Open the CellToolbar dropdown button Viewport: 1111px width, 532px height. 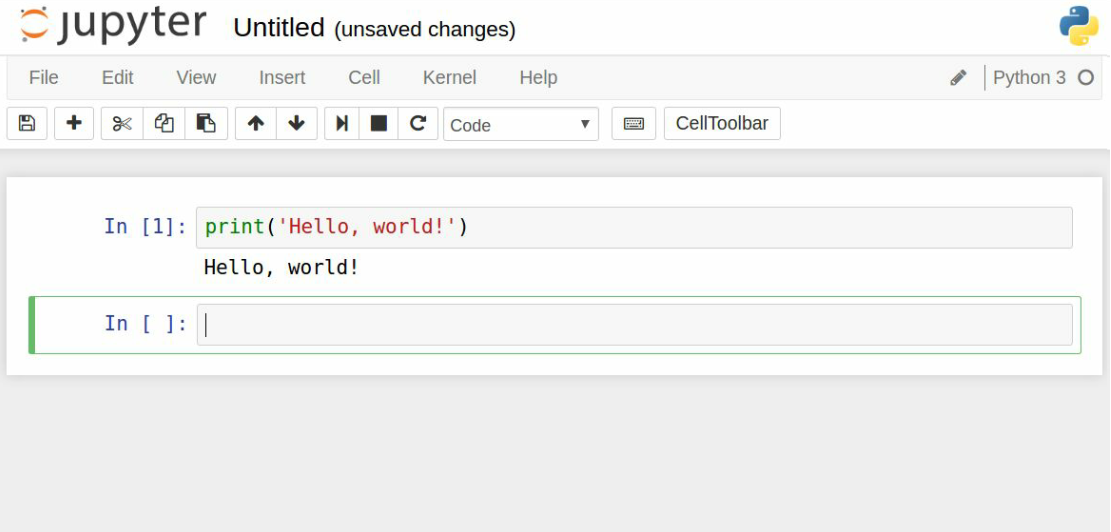point(721,124)
